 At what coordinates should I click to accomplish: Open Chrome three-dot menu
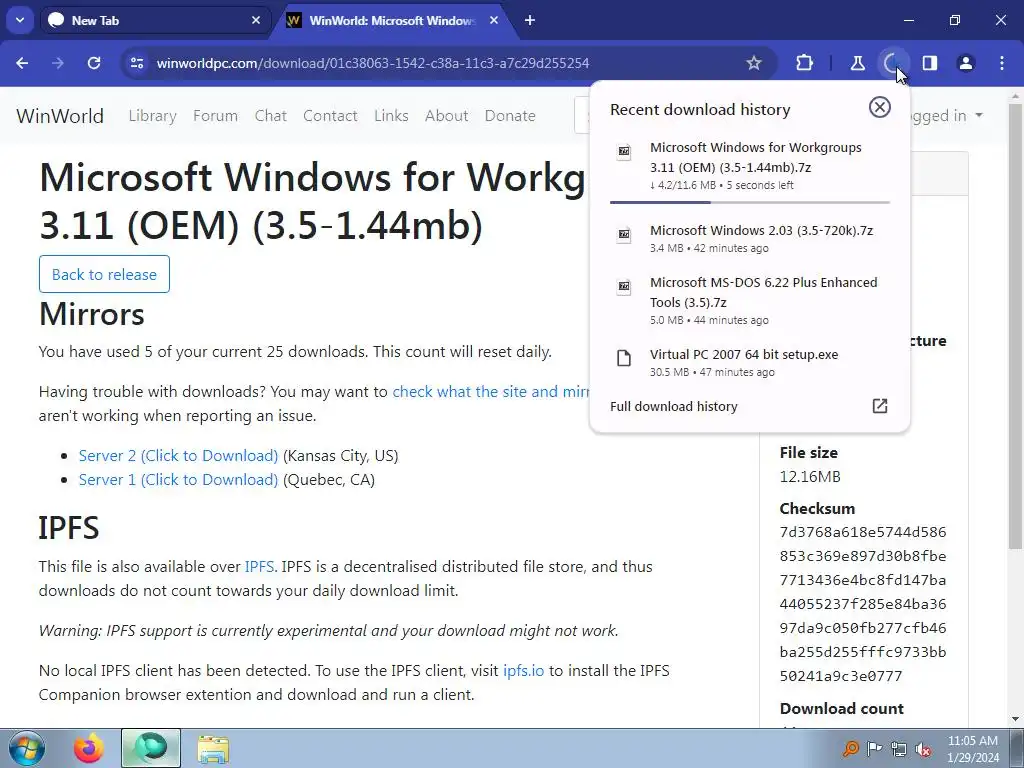pos(1002,63)
